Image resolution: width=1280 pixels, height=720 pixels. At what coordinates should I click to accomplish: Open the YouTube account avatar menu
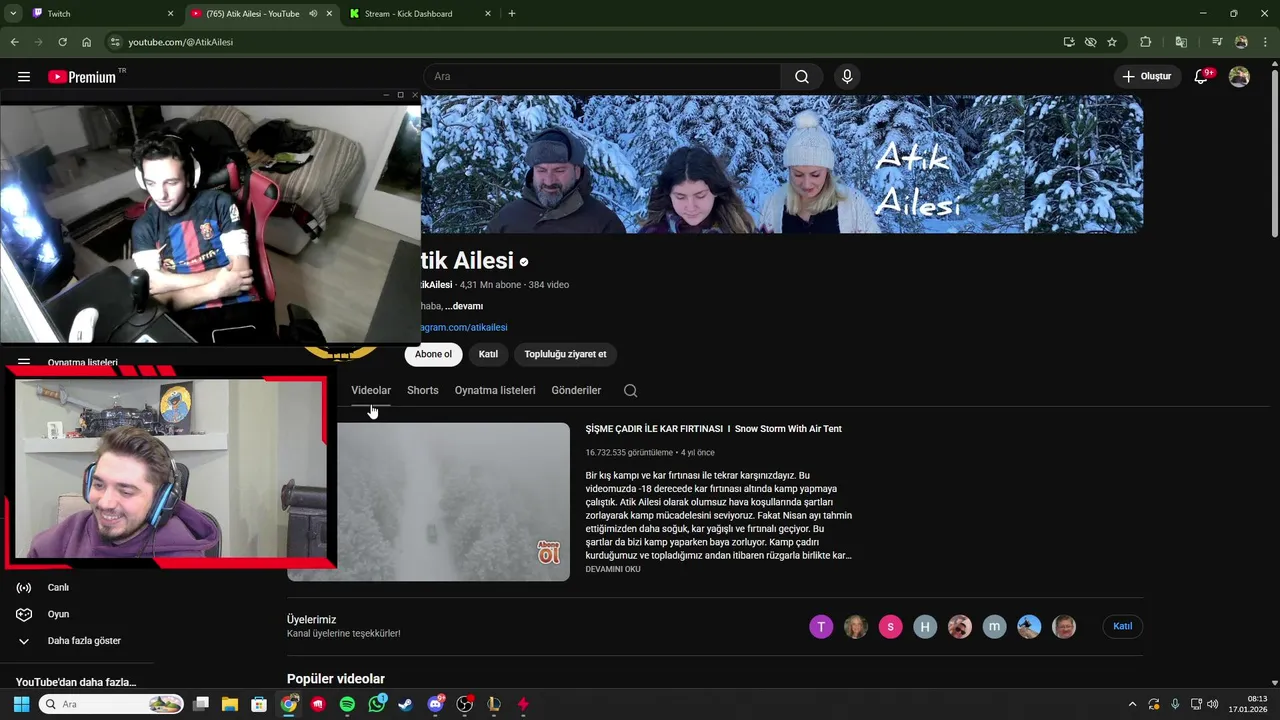click(x=1239, y=77)
